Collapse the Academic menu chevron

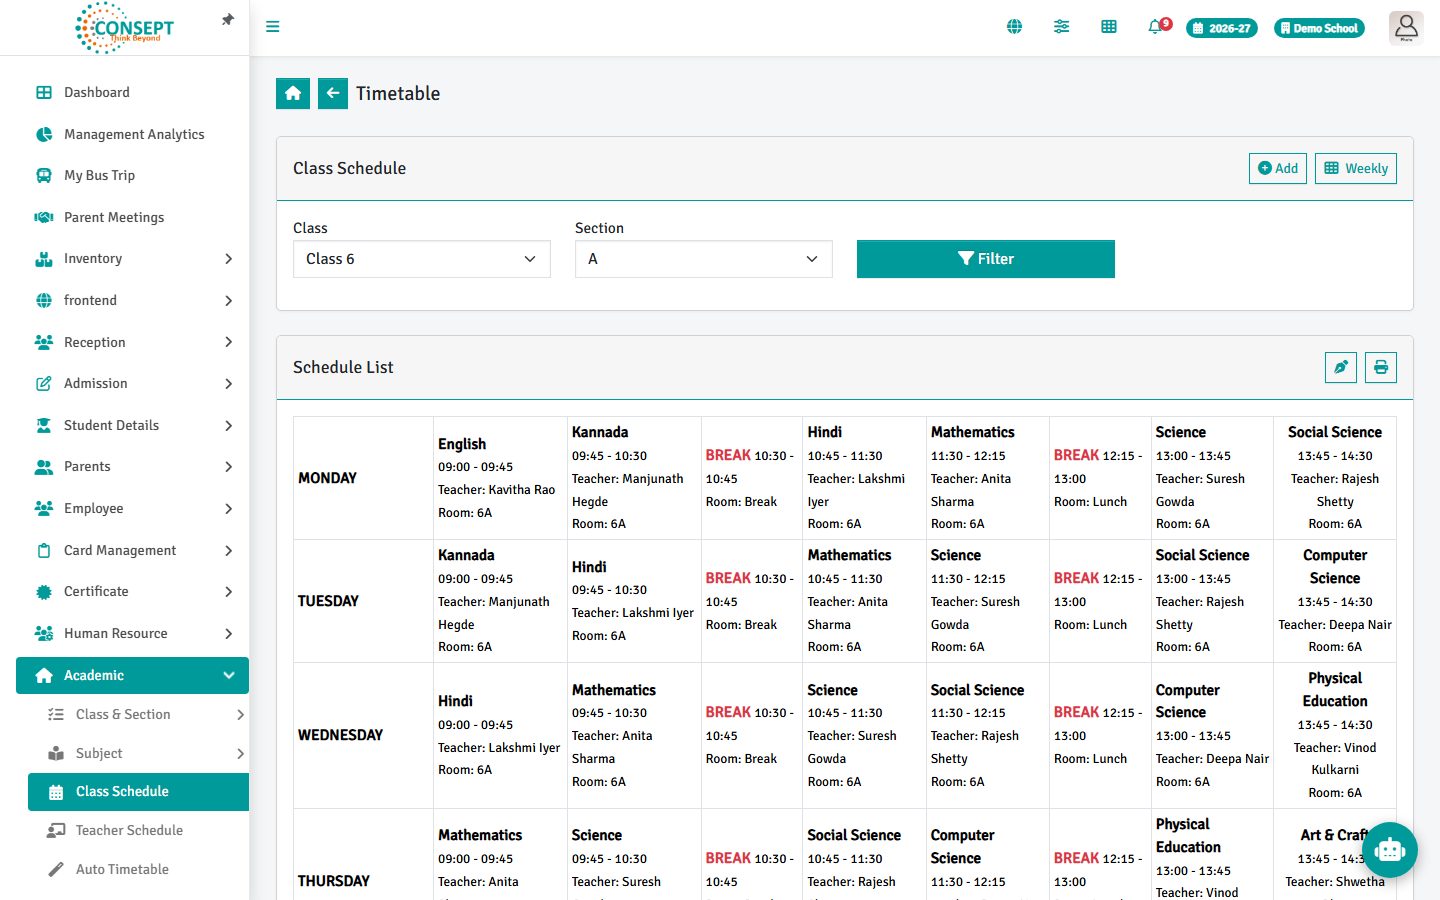[228, 675]
